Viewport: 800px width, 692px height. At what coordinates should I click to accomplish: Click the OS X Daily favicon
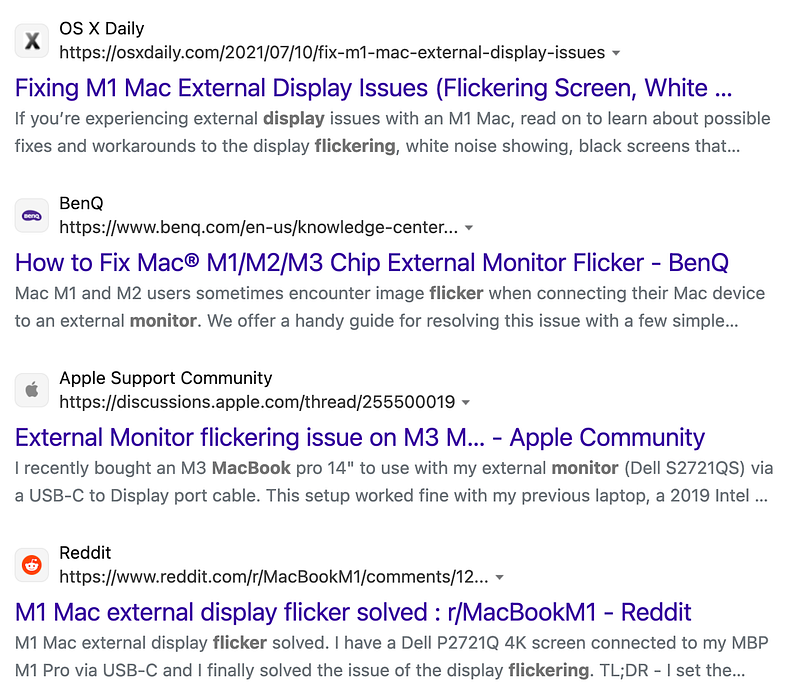click(32, 40)
